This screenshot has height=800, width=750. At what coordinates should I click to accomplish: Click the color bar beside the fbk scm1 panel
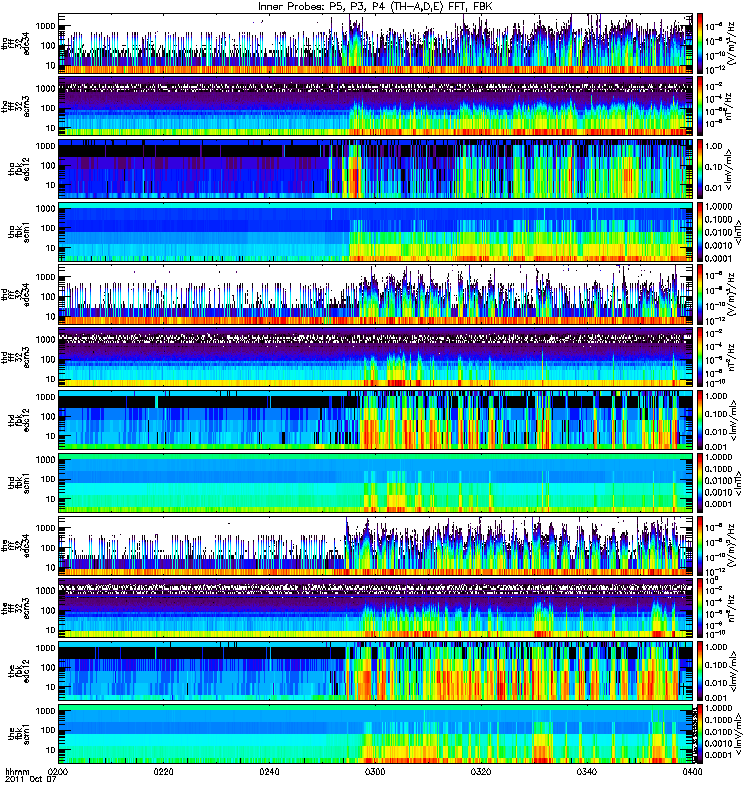700,734
